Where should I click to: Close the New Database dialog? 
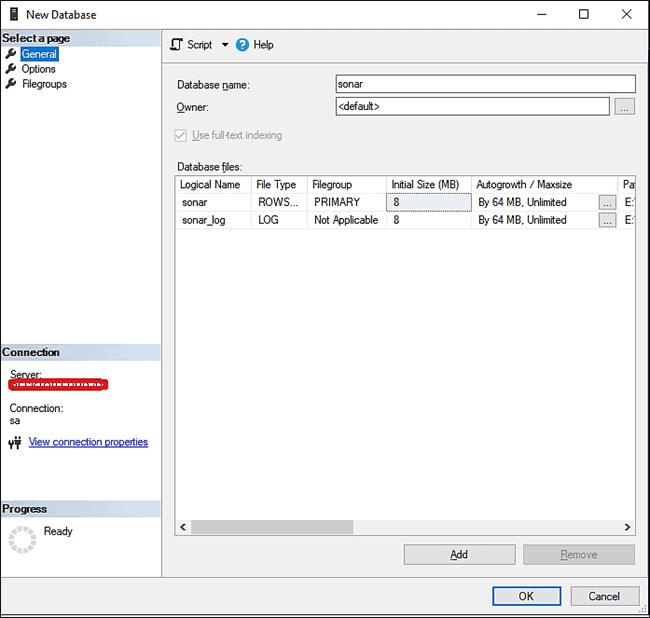pos(626,14)
